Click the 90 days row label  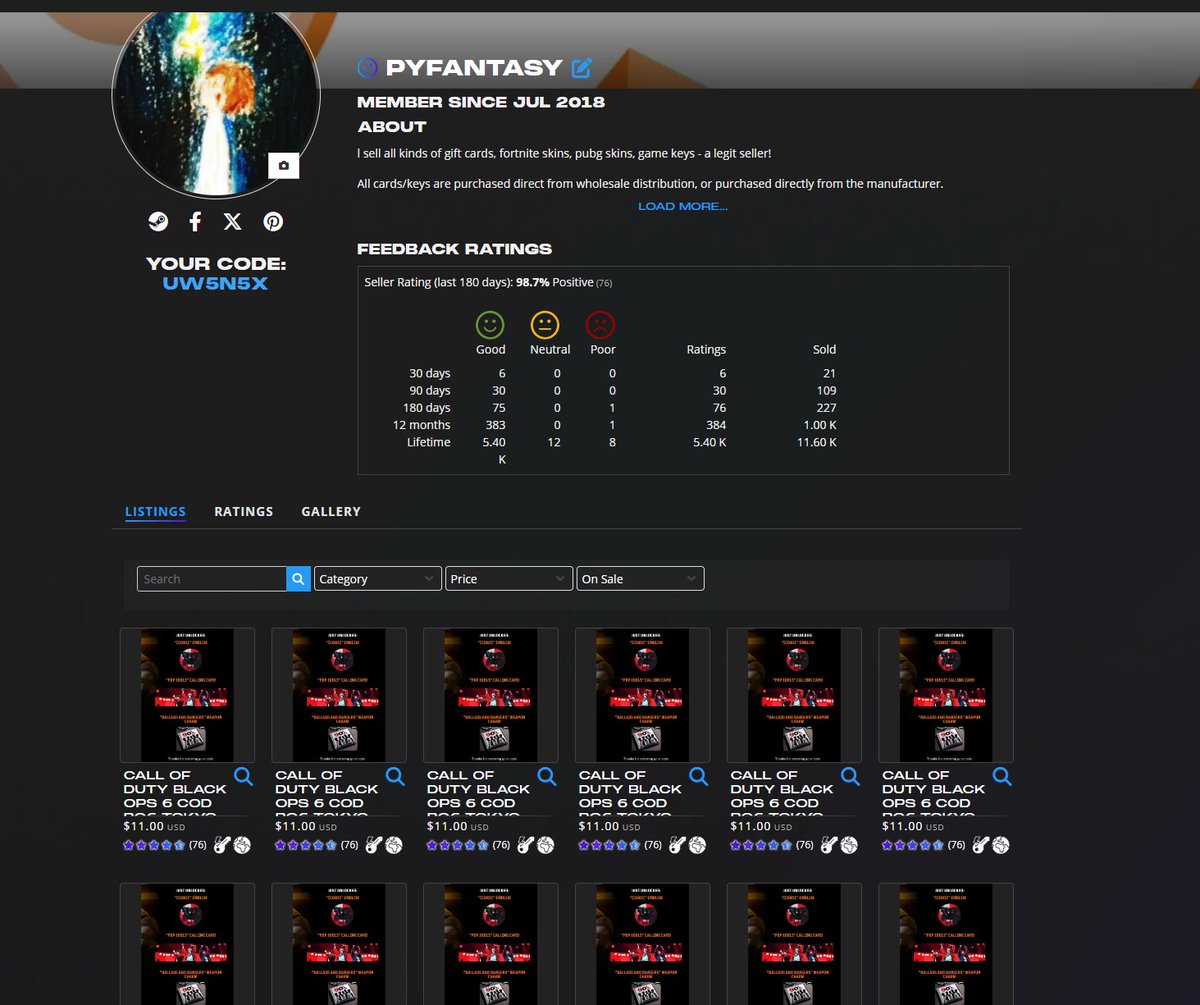(x=430, y=390)
